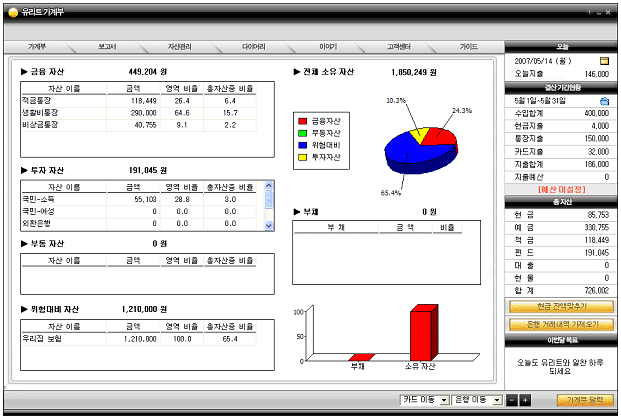Click the minus button in the bottom bar

(x=512, y=400)
